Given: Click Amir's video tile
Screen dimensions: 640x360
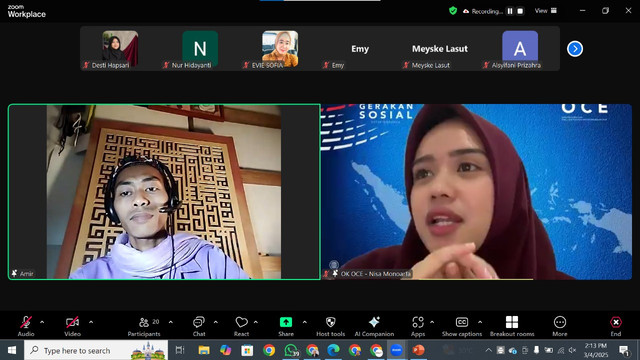Looking at the screenshot, I should click(164, 192).
